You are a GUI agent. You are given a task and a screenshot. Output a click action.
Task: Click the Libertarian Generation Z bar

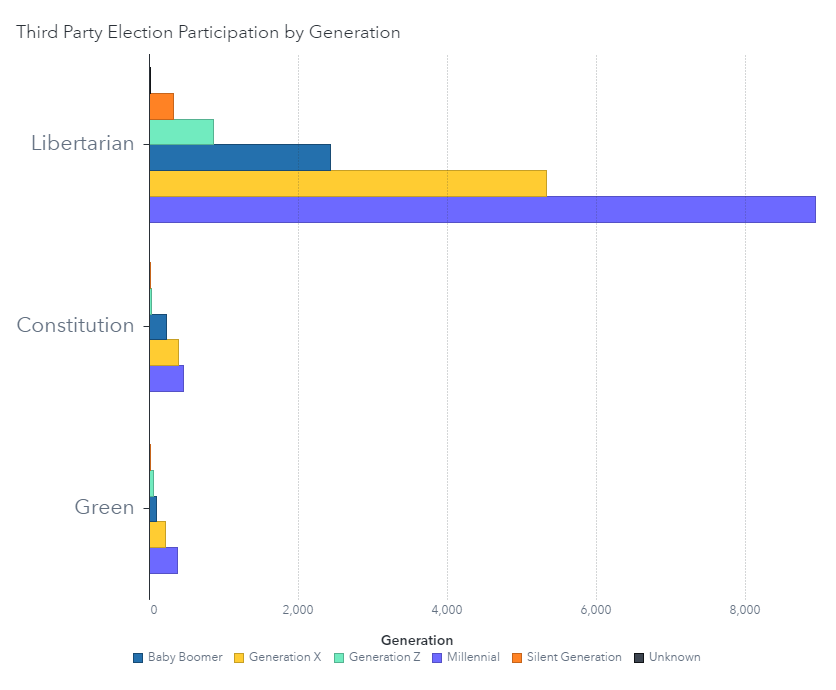pos(181,132)
